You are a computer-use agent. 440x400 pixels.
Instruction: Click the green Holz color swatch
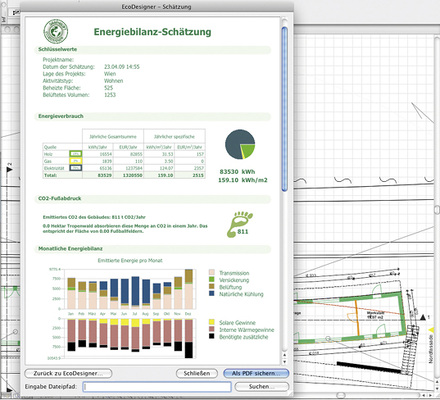coord(76,154)
